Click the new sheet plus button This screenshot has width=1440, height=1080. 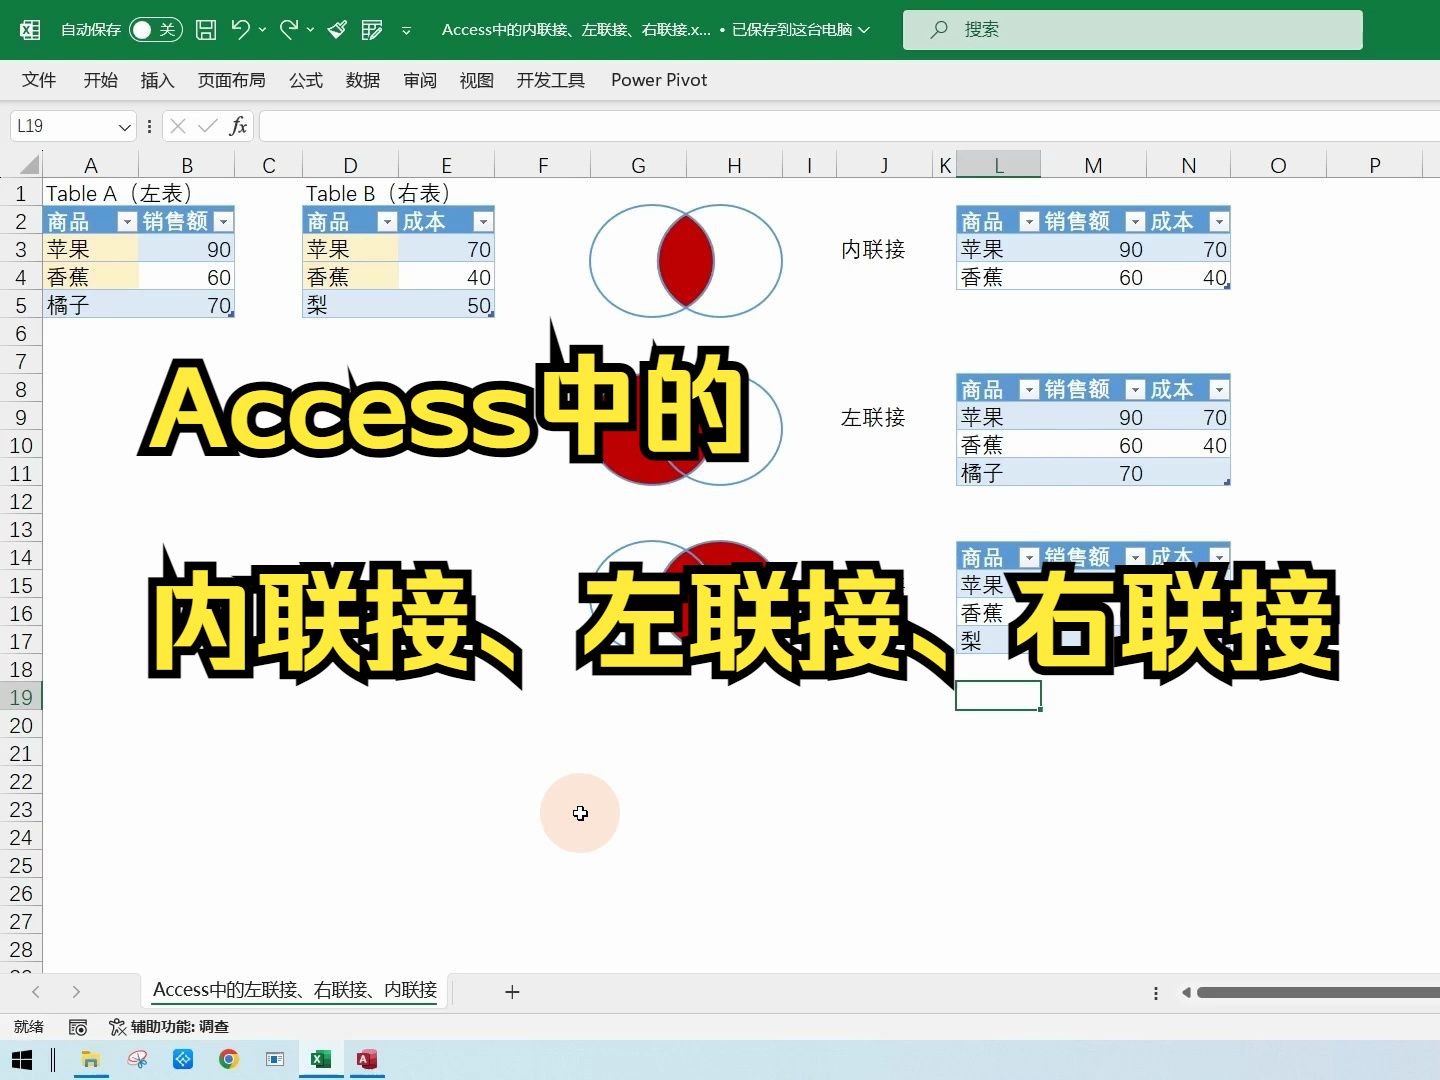click(512, 992)
